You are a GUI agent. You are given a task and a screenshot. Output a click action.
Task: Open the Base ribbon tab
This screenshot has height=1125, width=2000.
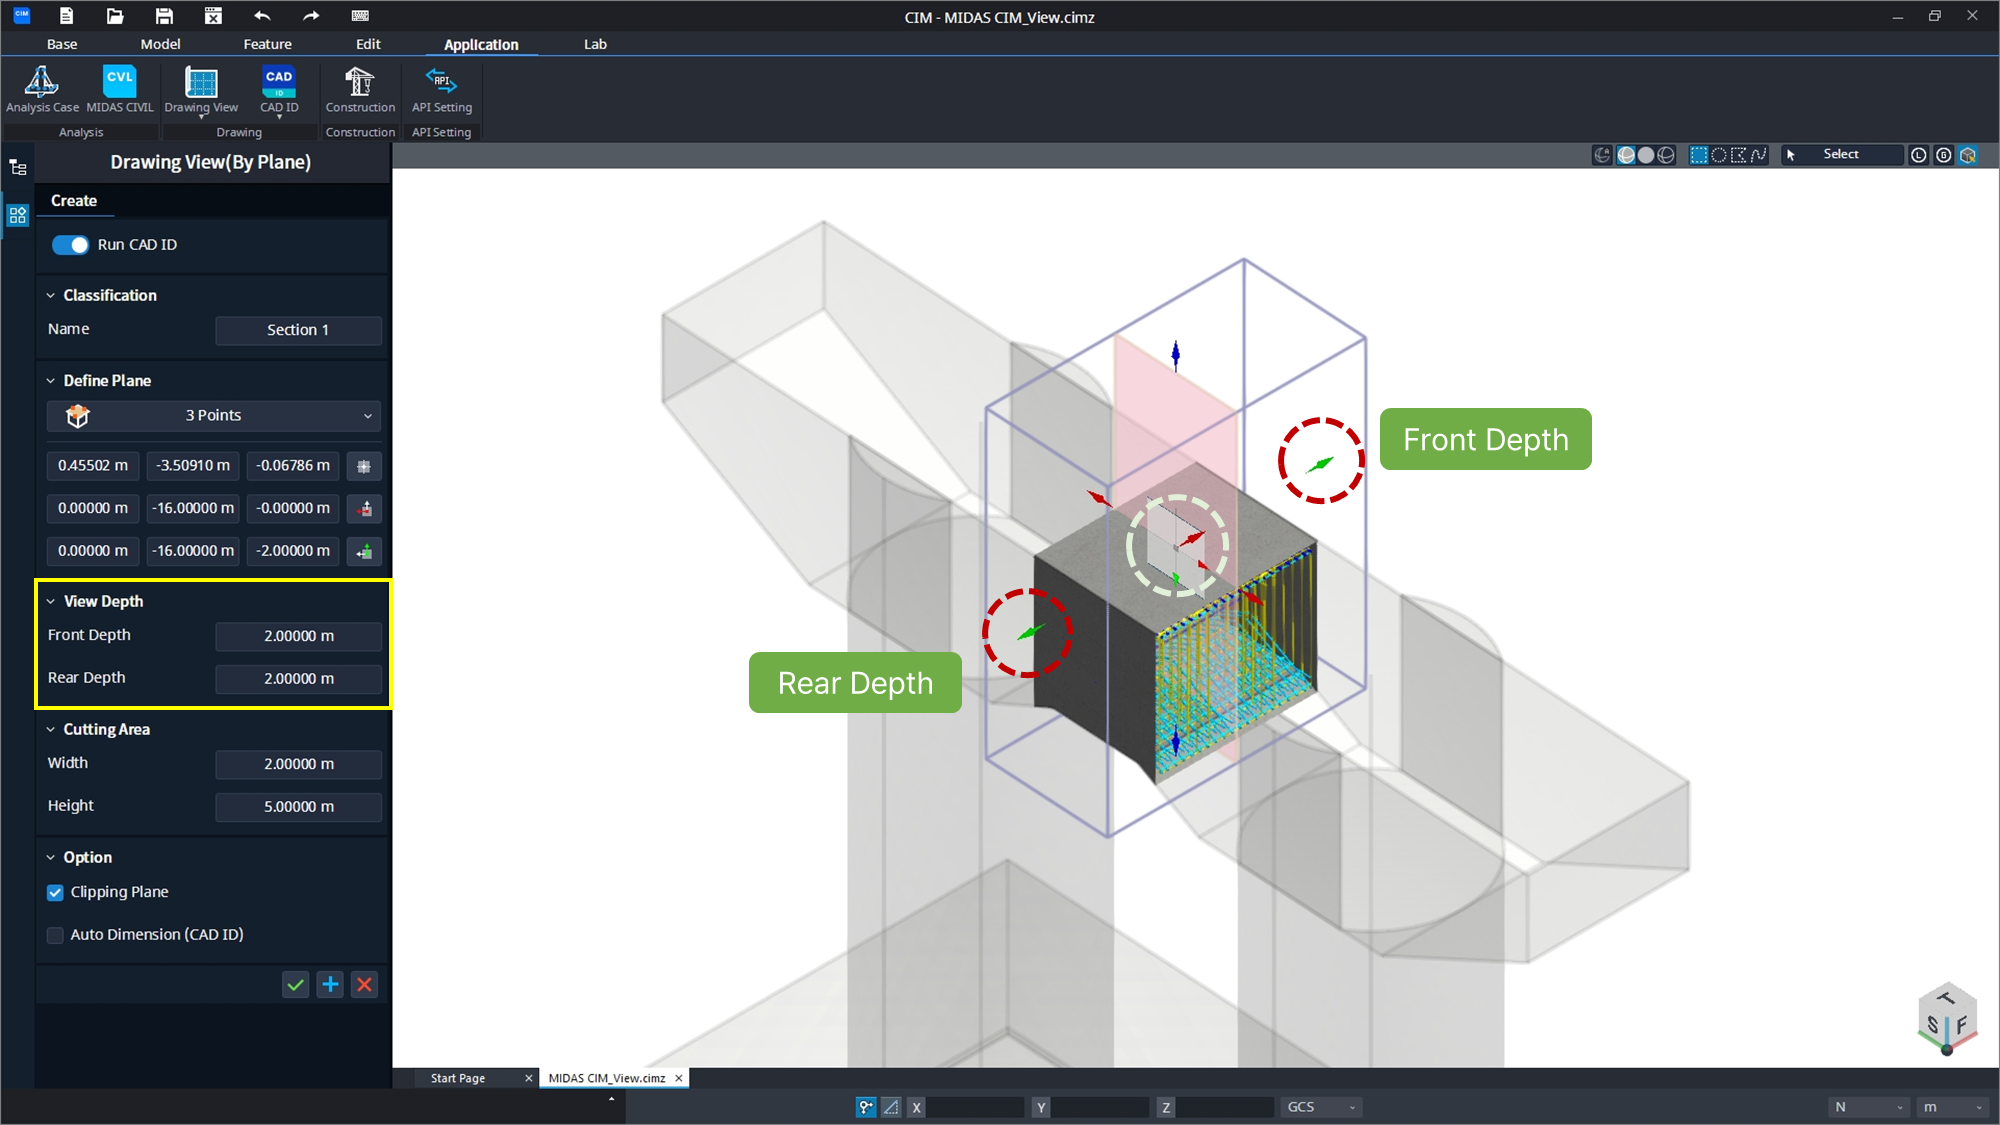(62, 44)
